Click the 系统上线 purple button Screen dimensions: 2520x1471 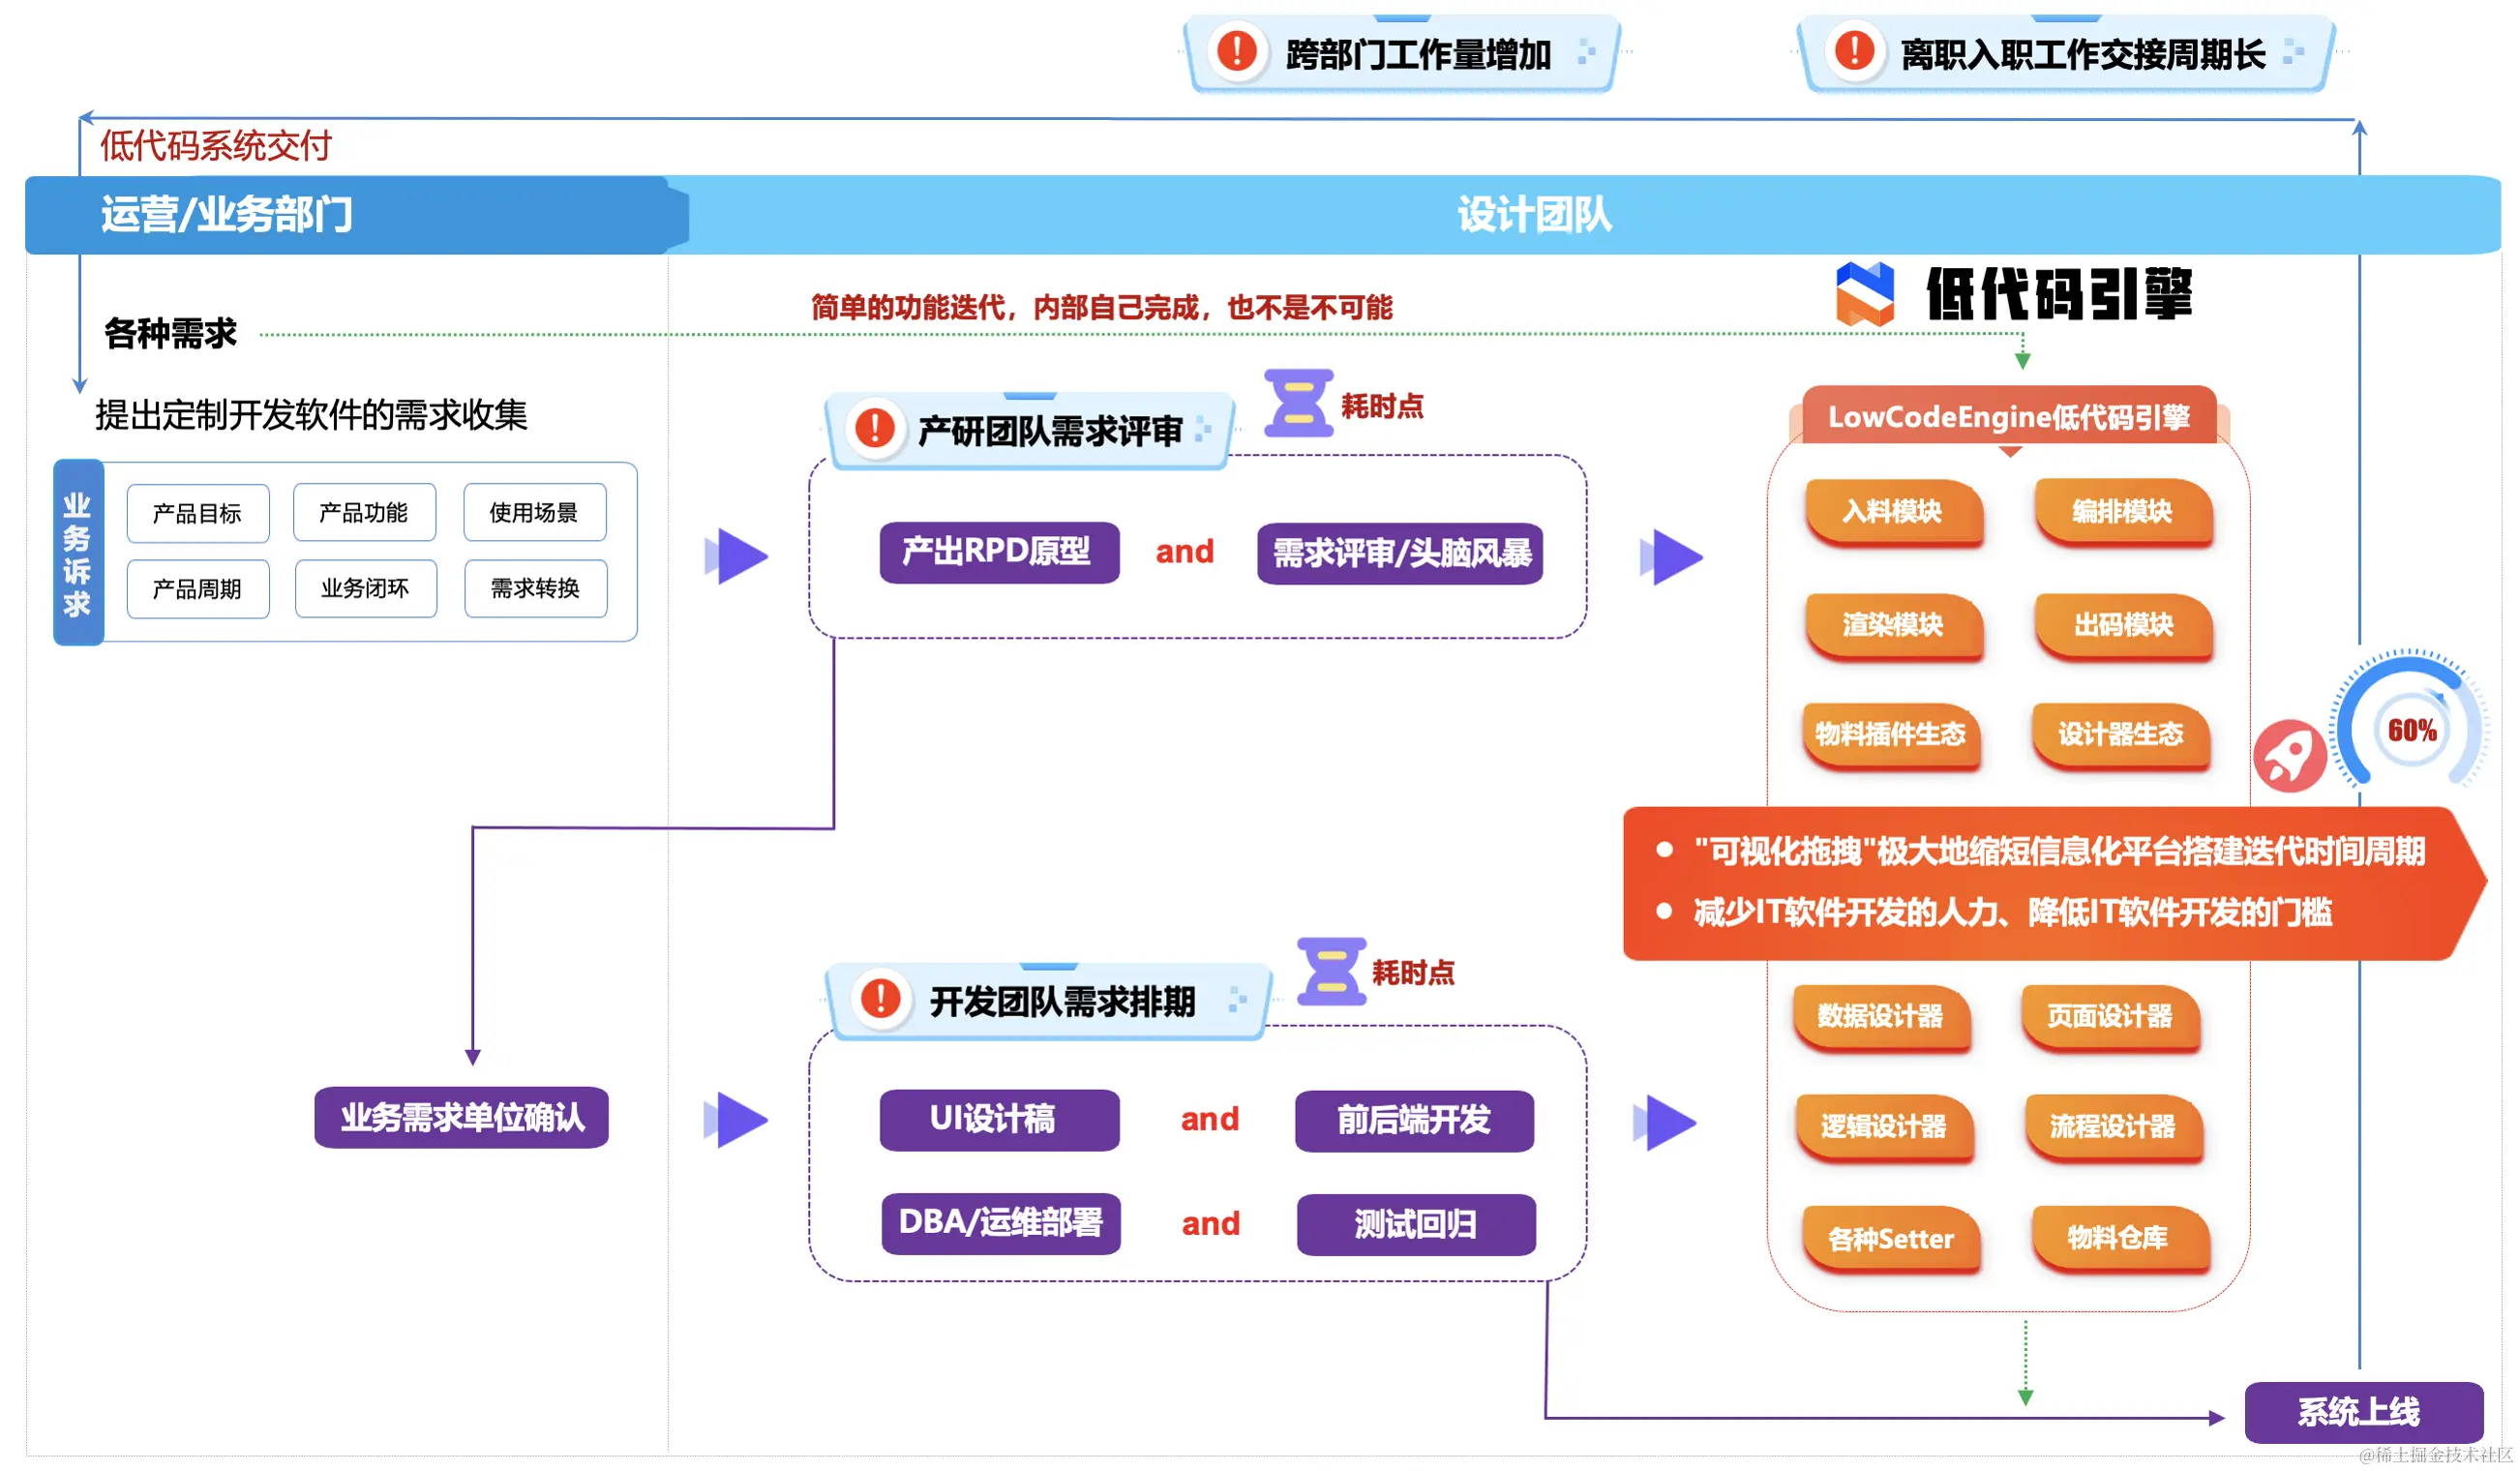pos(2362,1412)
